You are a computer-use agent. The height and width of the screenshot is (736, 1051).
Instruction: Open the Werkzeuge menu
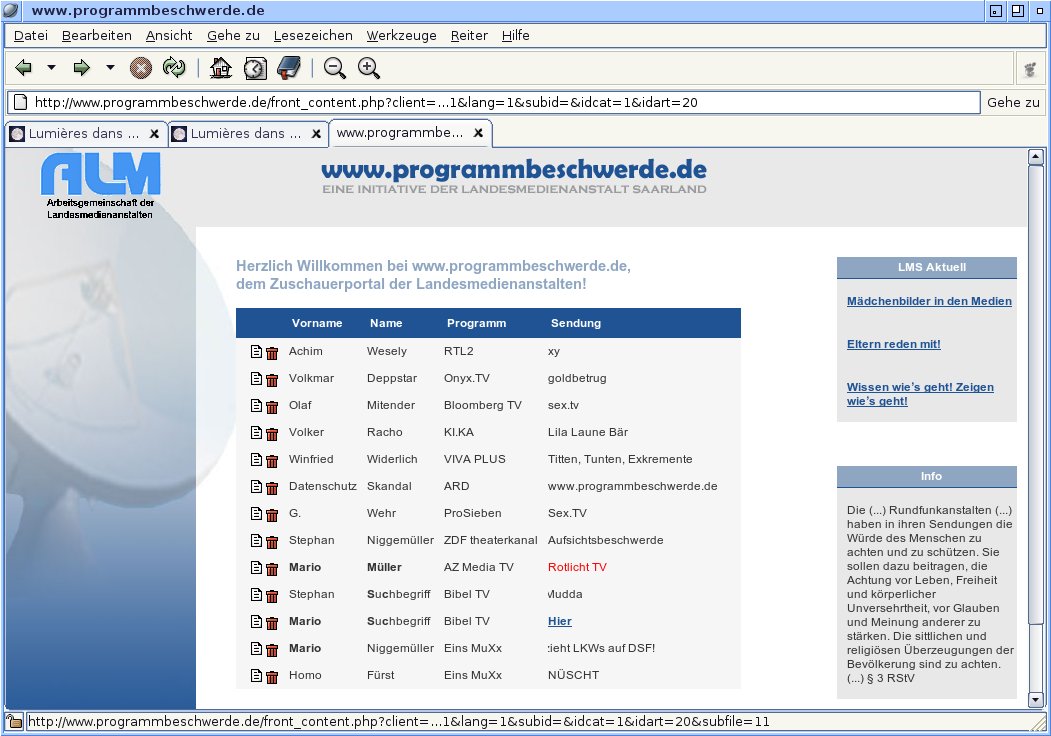tap(401, 36)
